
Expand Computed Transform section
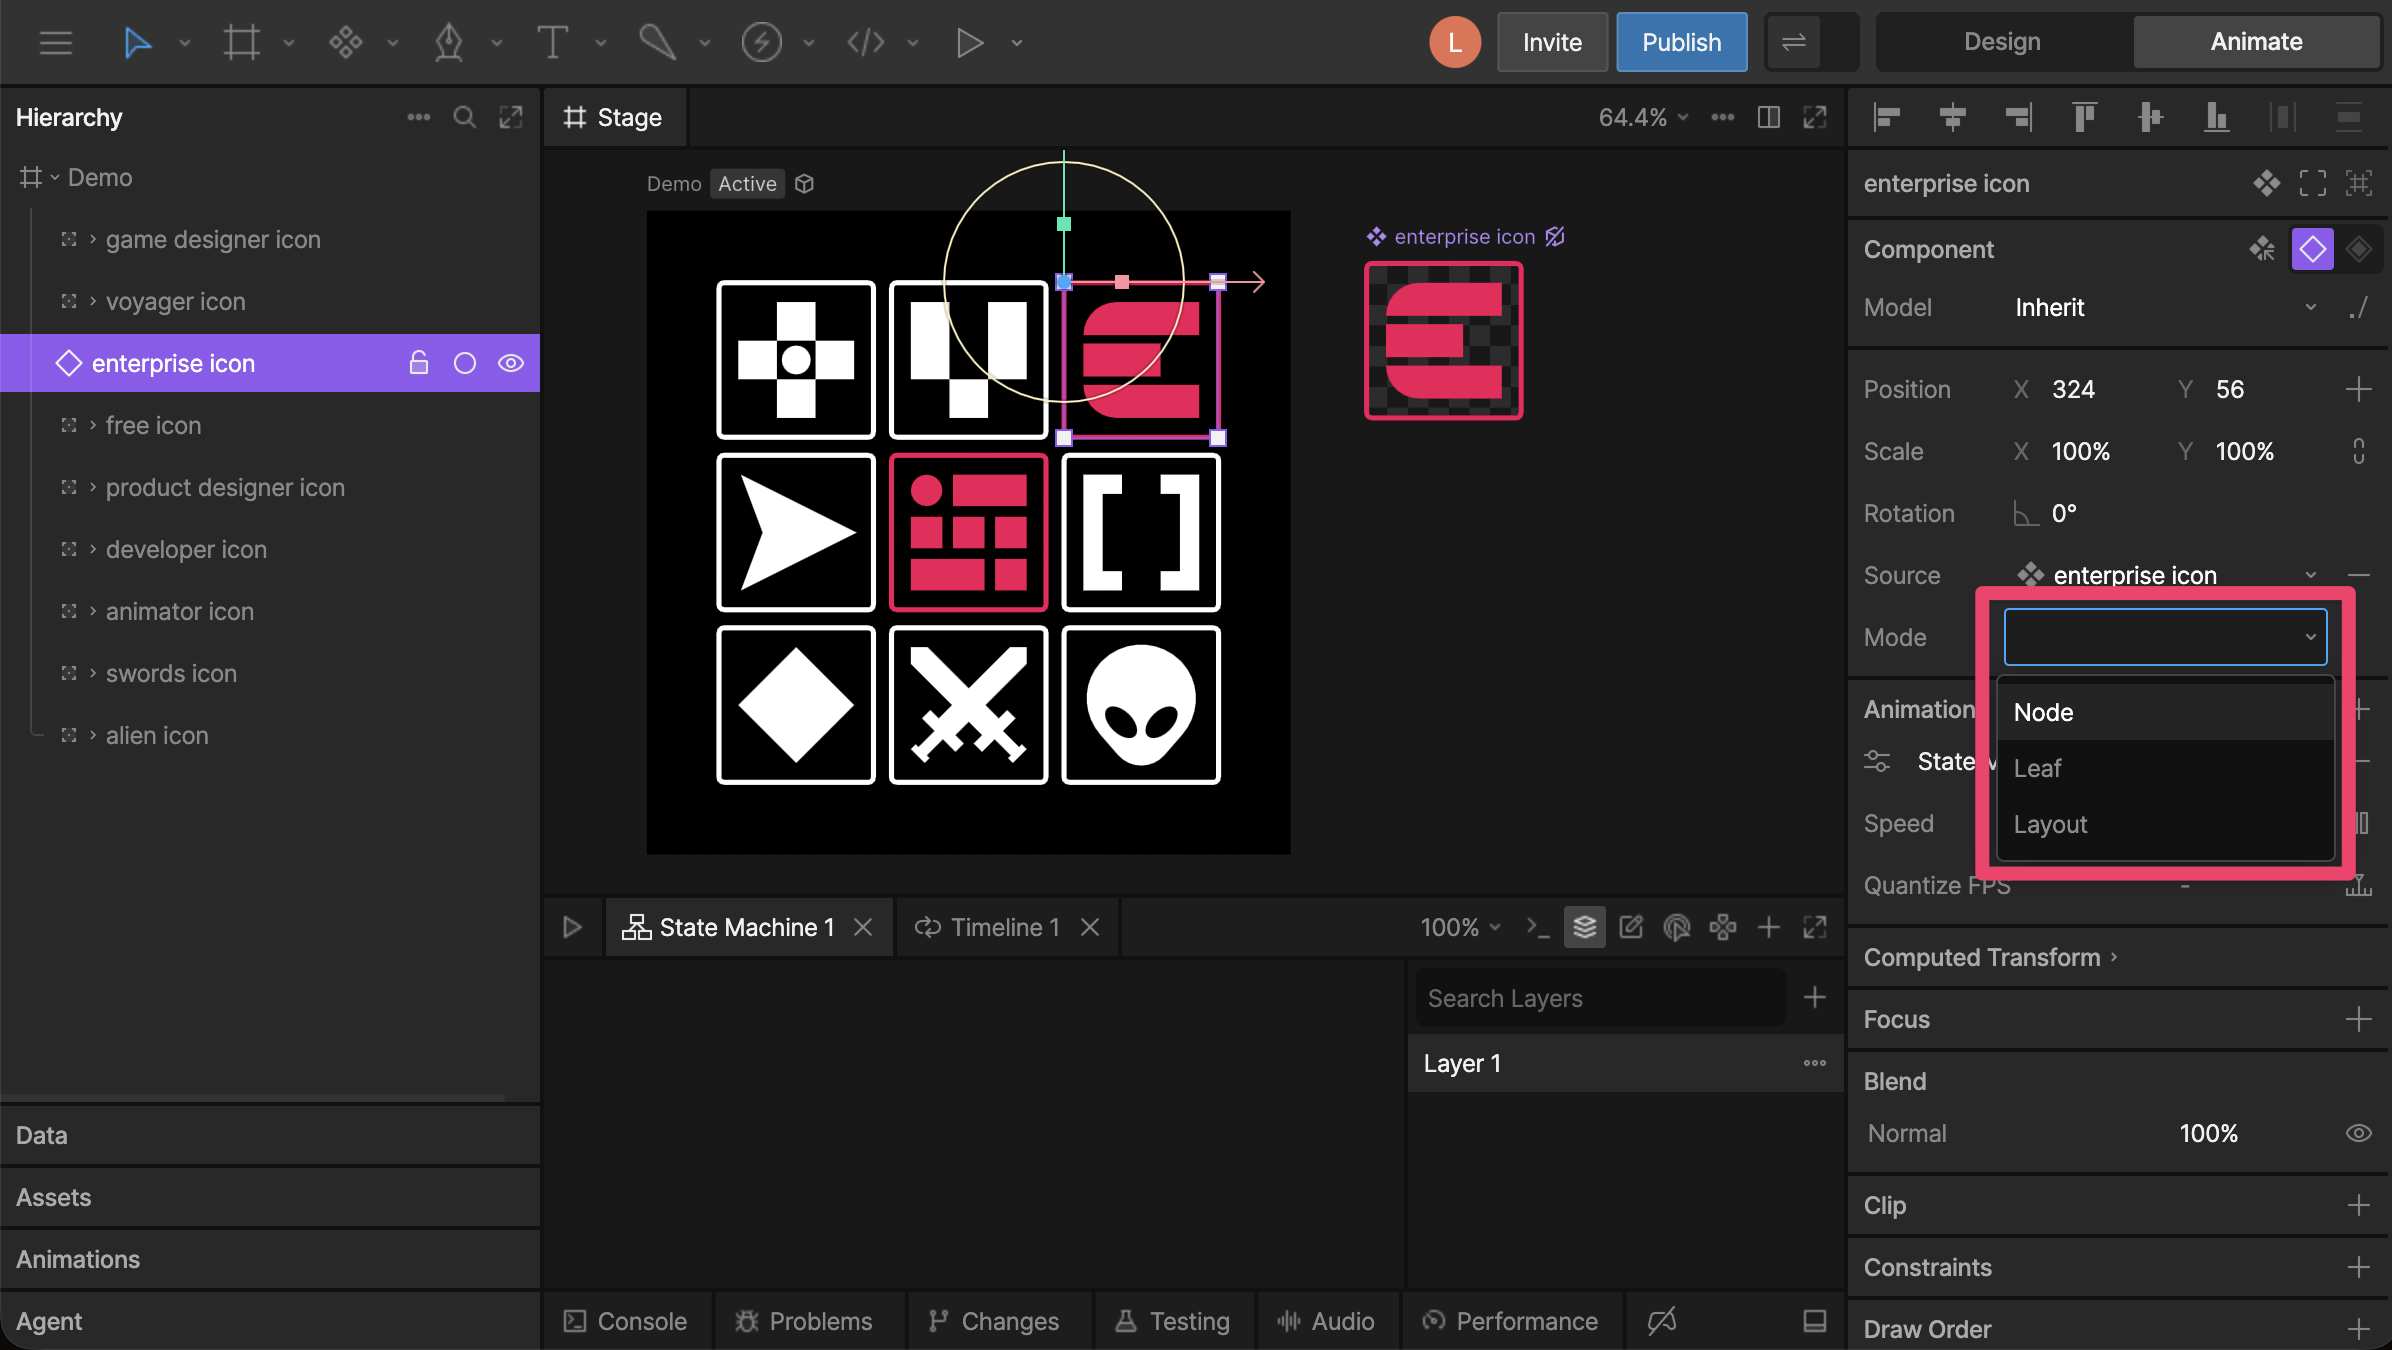(x=1990, y=958)
